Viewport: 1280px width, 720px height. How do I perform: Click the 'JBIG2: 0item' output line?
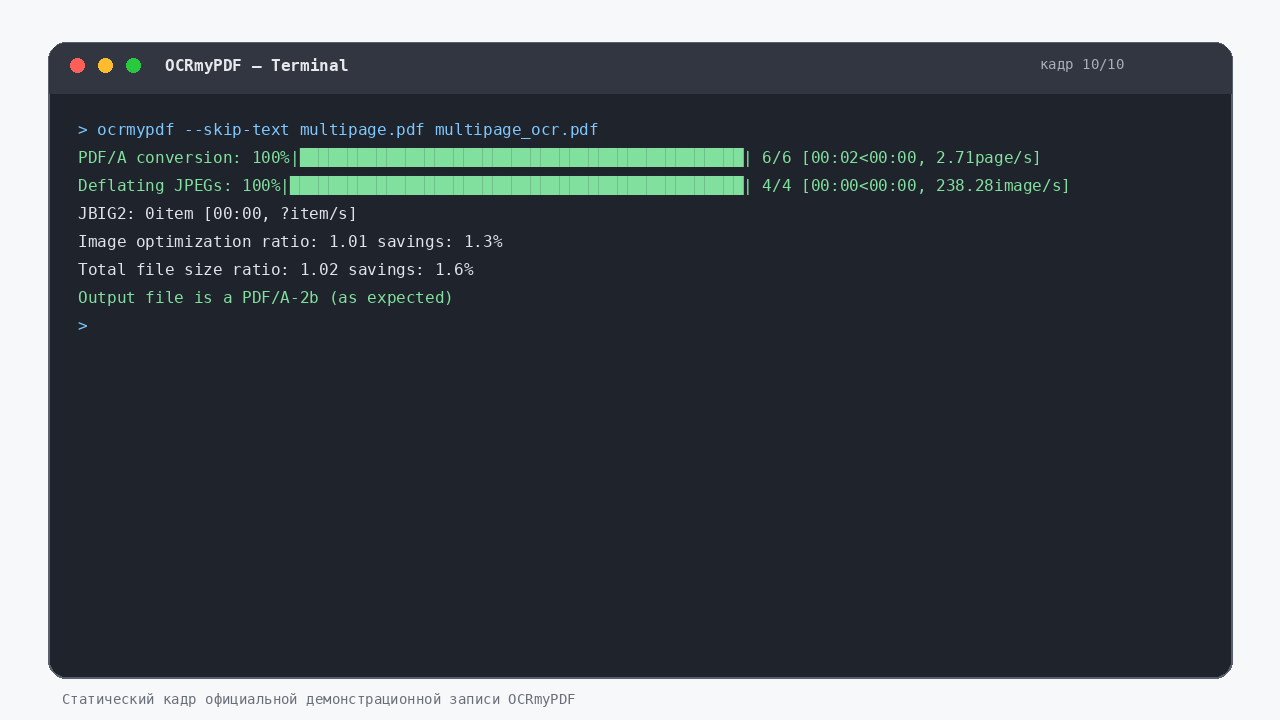[x=218, y=214]
